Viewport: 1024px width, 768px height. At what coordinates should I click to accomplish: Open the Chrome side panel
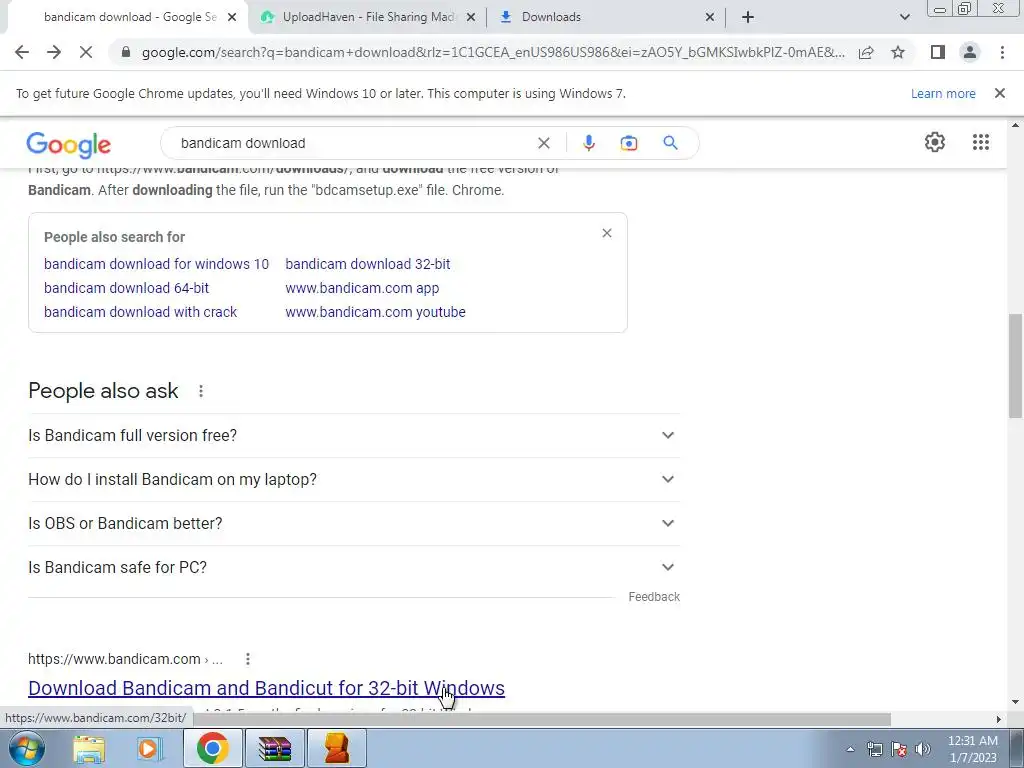coord(938,52)
